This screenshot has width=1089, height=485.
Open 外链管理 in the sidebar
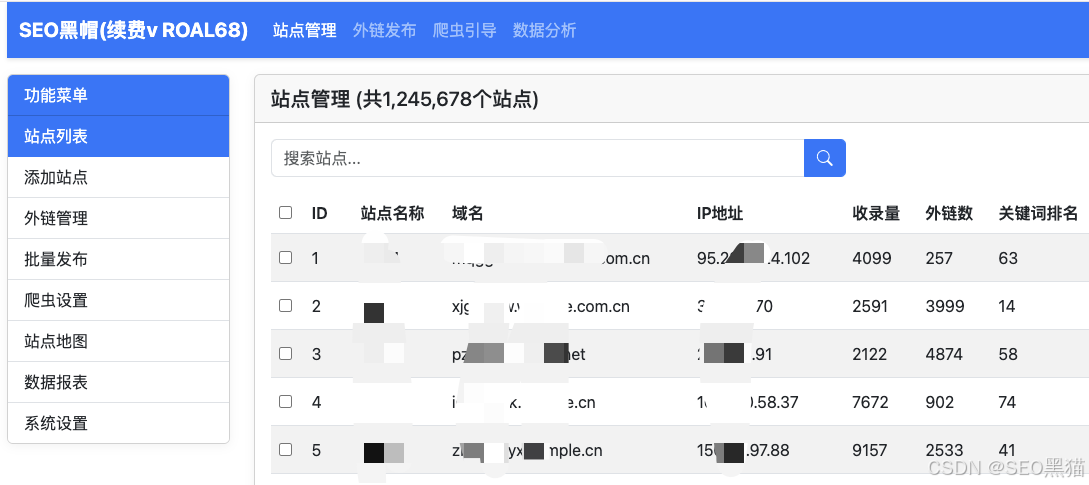pos(118,218)
